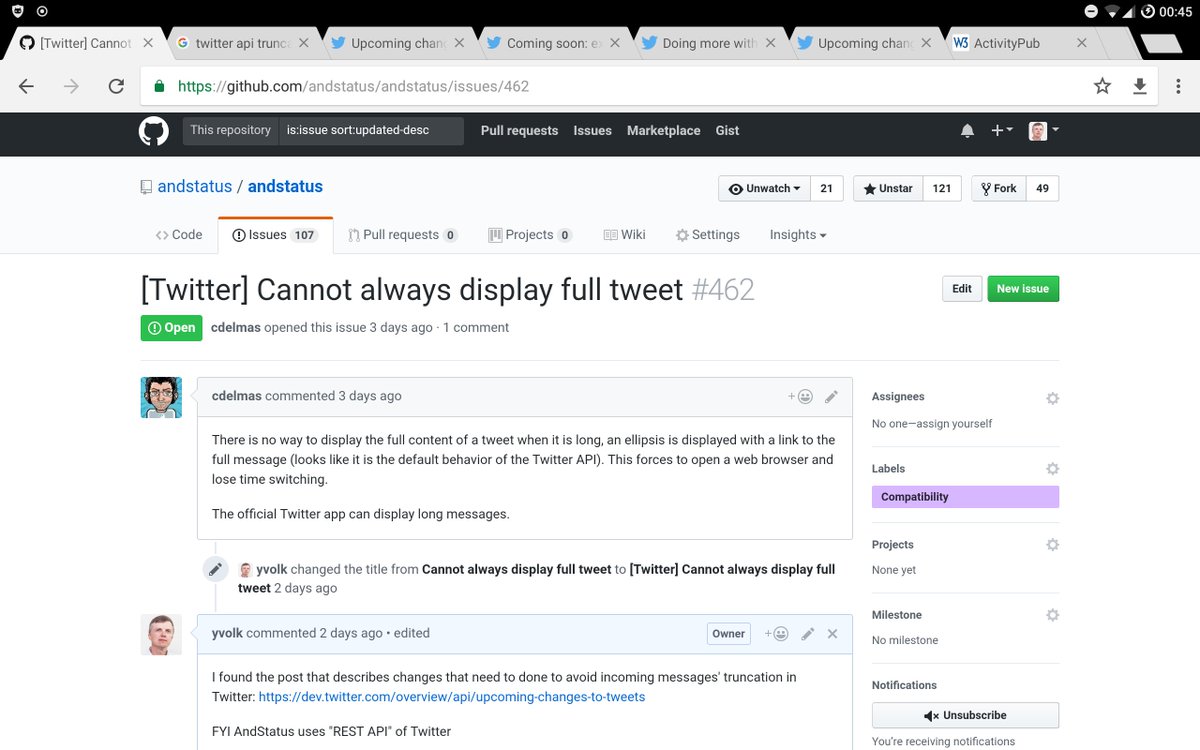
Task: Click the secure lock icon in address bar
Action: [x=159, y=86]
